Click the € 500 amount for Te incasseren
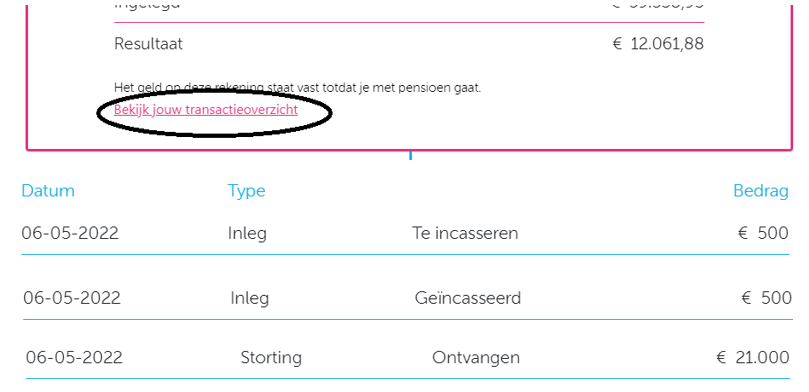Screen dimensions: 809x392 763,233
